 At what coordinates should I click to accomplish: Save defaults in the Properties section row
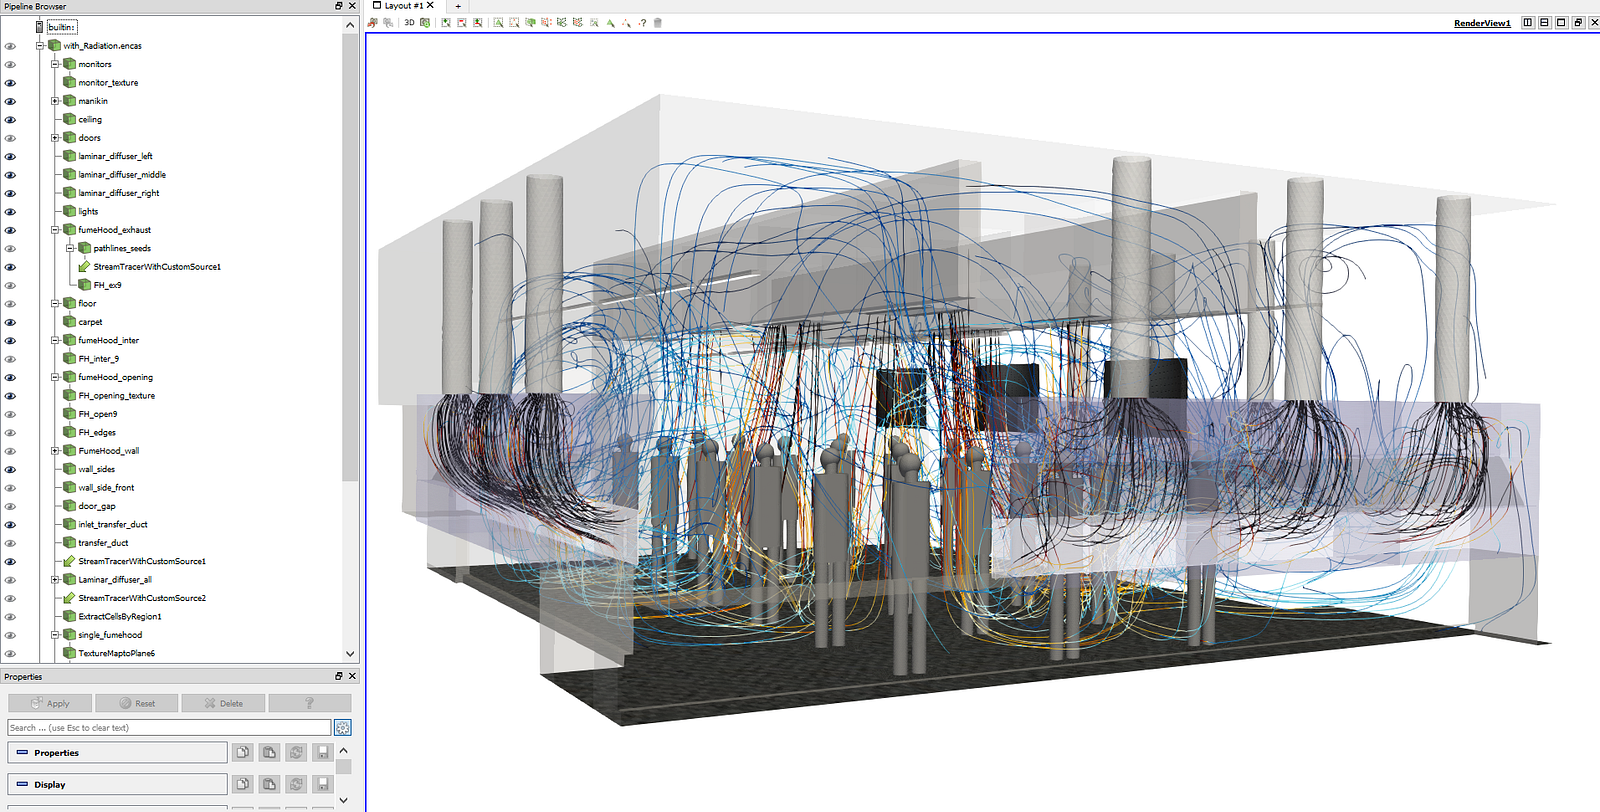coord(322,752)
